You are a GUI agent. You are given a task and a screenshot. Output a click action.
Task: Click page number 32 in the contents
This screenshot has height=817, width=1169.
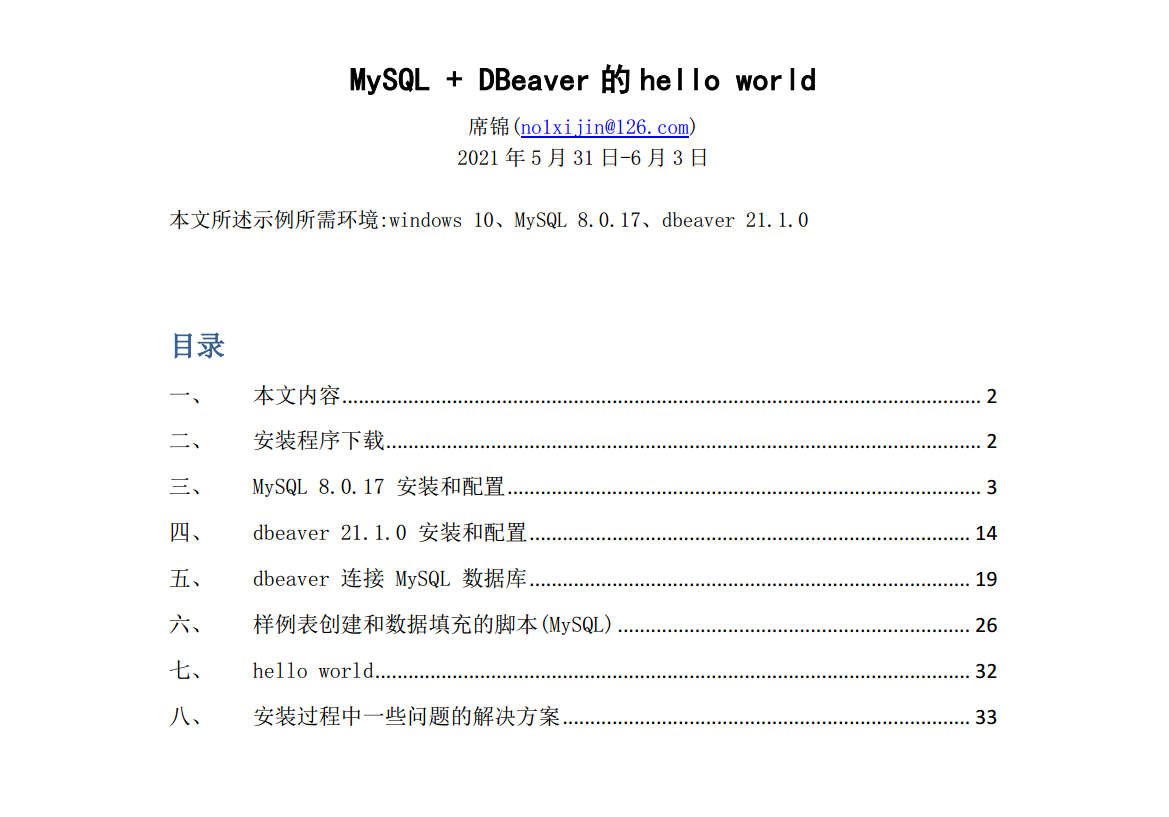point(986,672)
